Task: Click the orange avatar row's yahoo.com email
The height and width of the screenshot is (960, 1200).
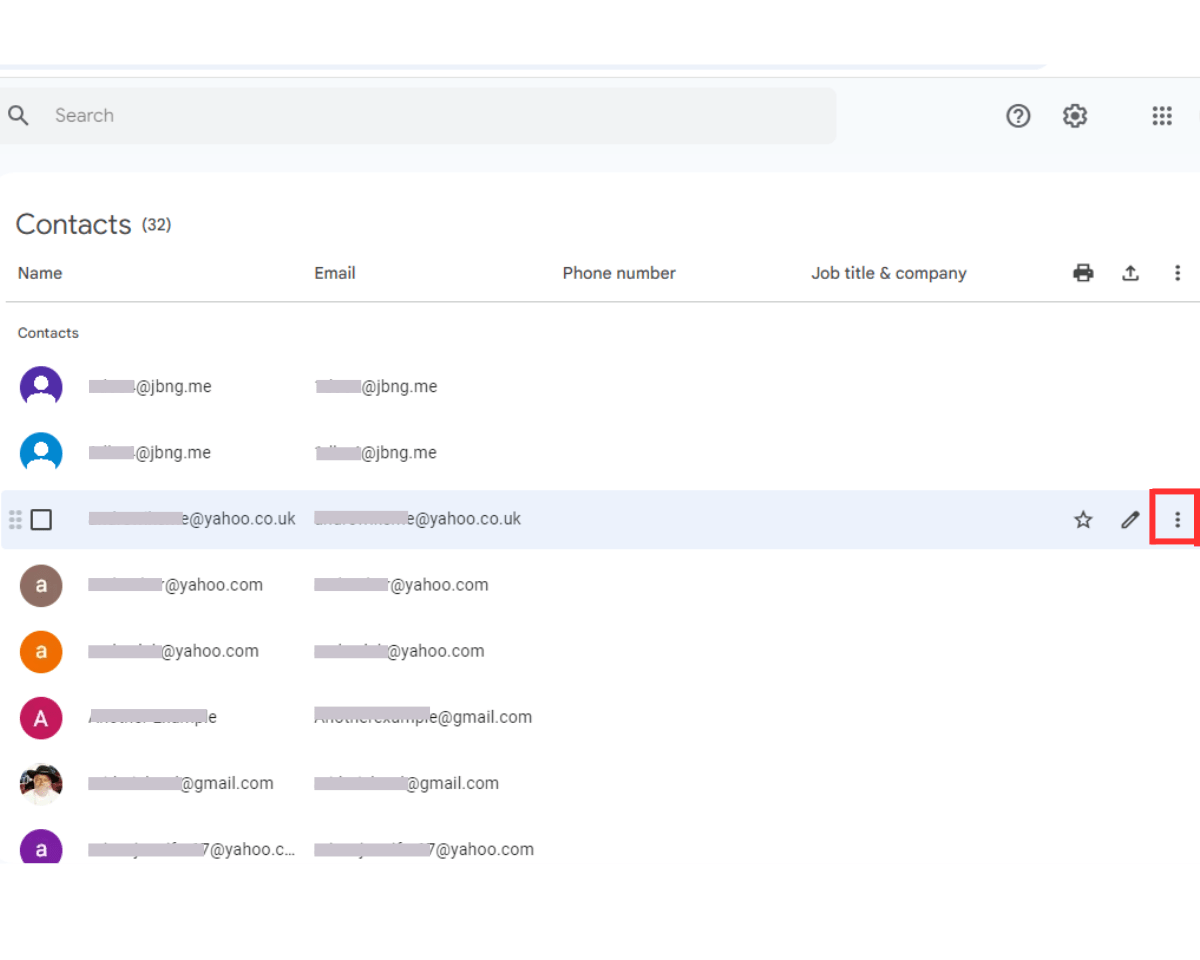Action: click(x=399, y=651)
